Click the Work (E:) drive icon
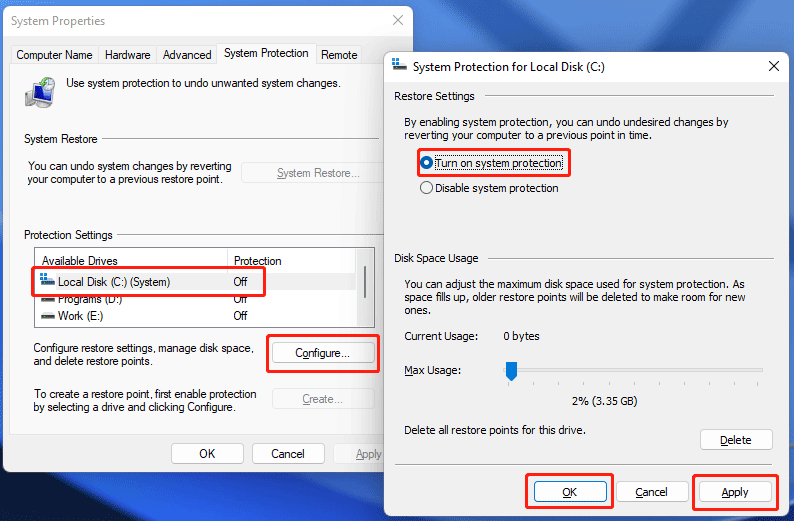 (48, 316)
